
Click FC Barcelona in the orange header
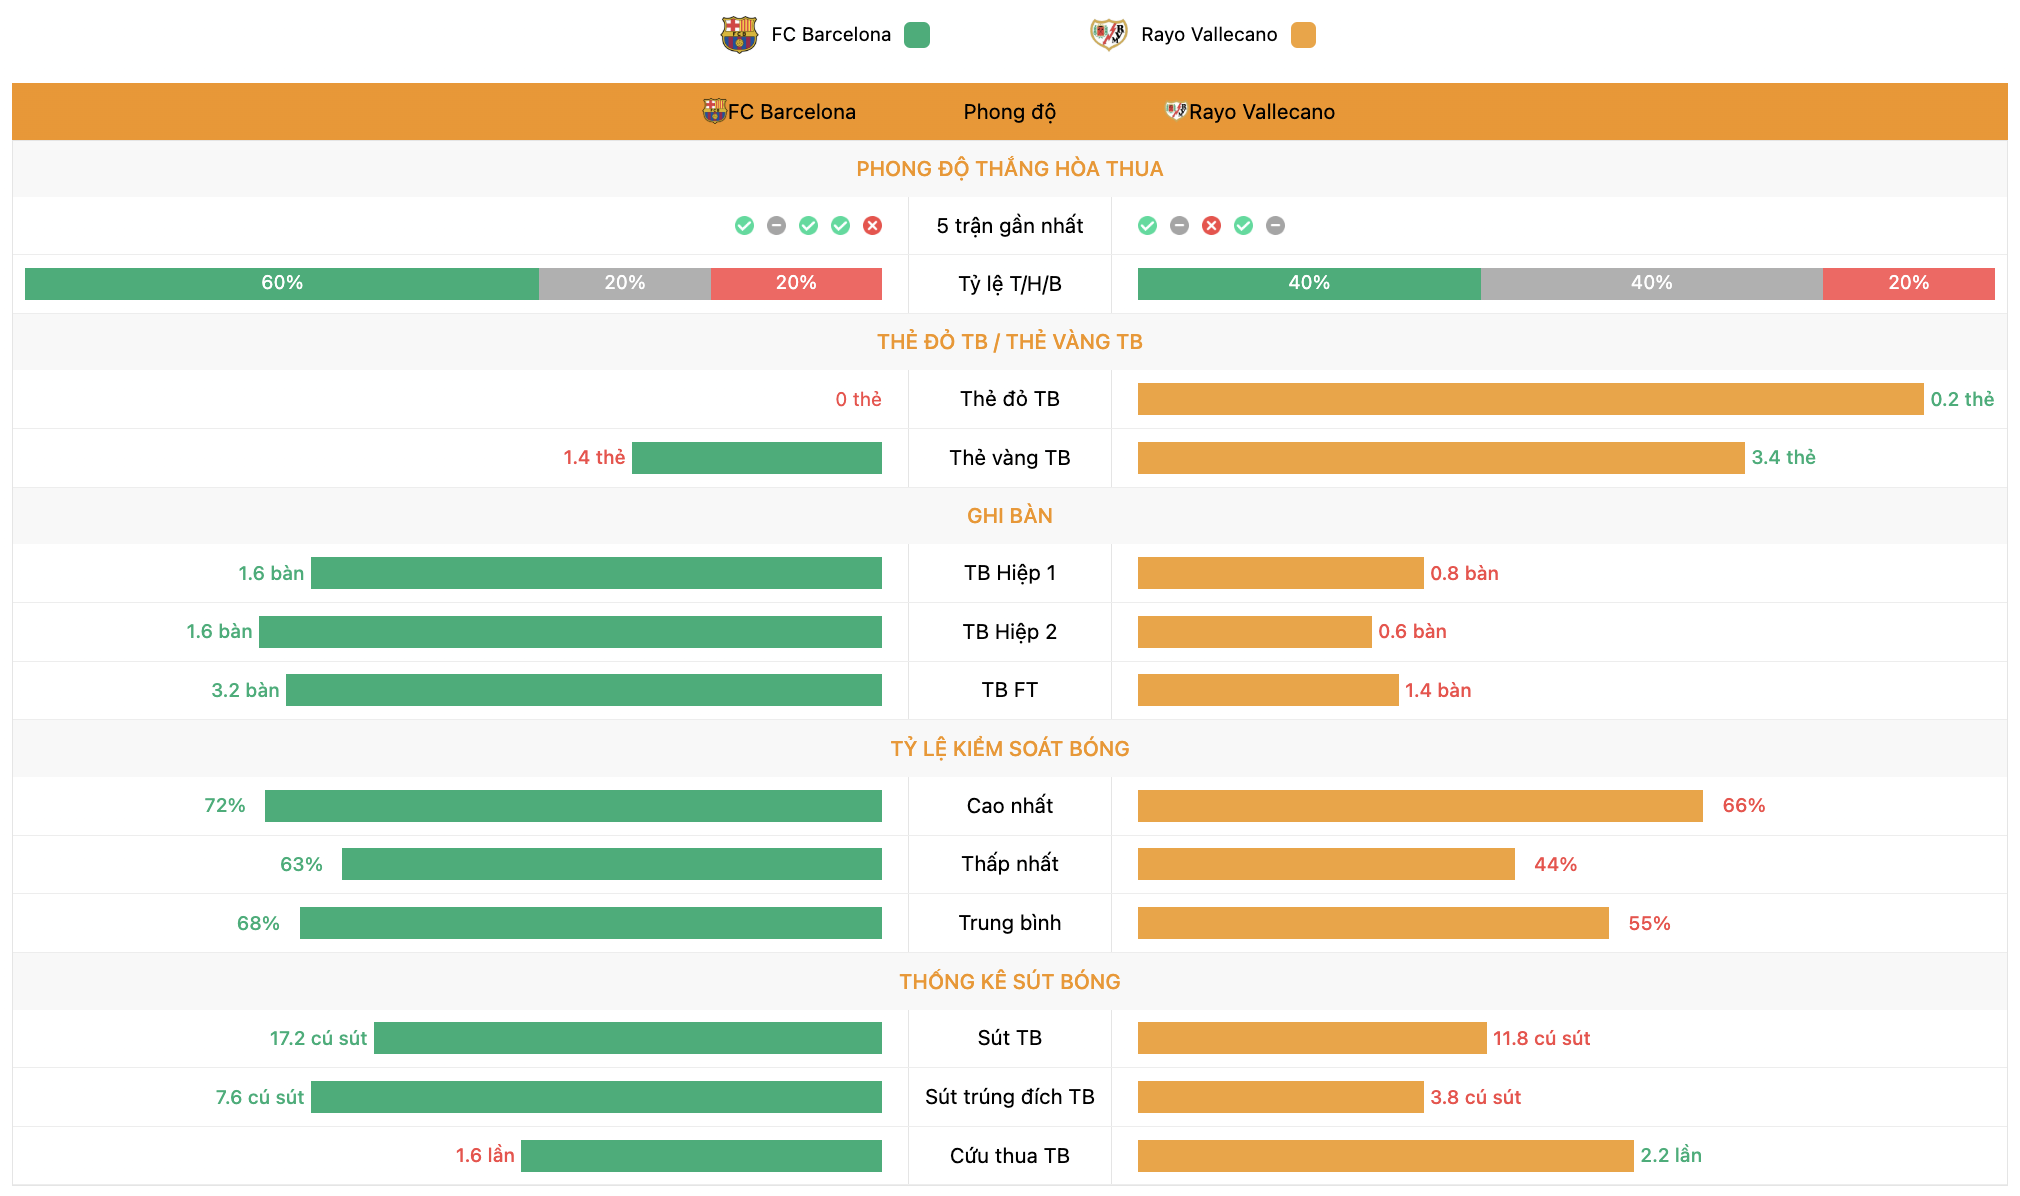pyautogui.click(x=792, y=112)
